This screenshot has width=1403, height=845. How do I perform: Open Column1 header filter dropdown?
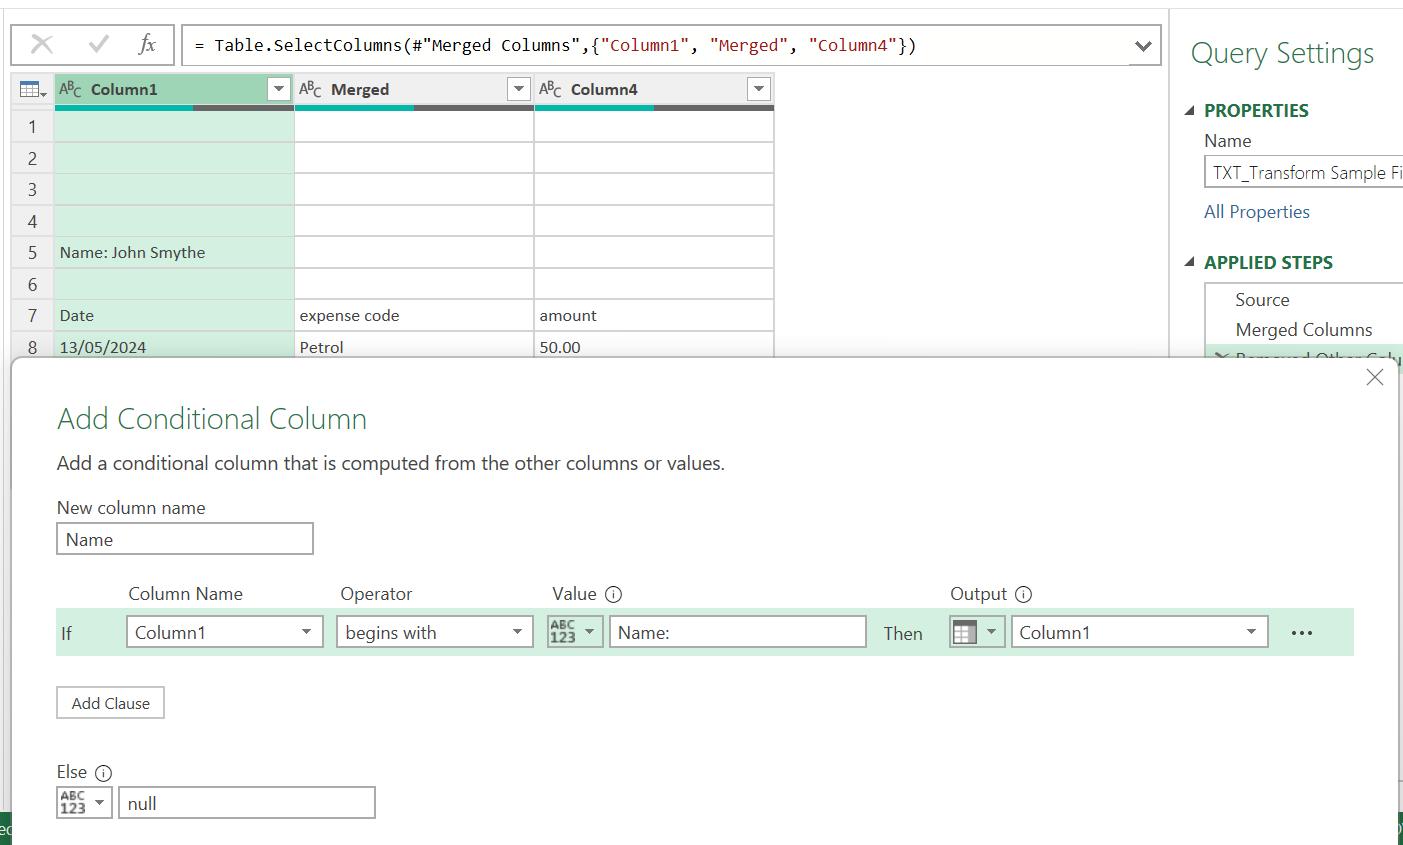coord(279,89)
